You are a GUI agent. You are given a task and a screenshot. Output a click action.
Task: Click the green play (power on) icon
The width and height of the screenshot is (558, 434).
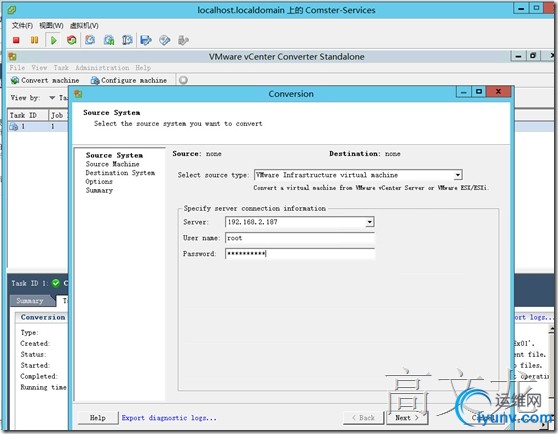point(54,40)
